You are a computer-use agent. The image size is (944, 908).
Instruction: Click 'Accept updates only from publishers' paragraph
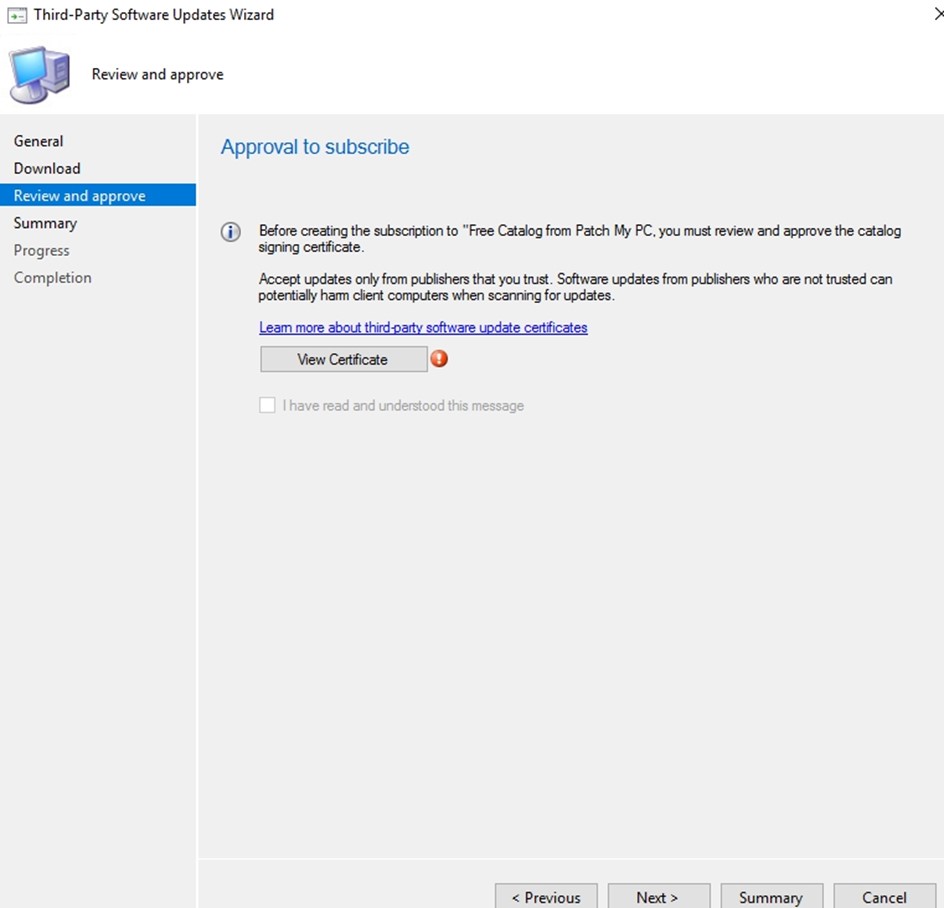click(x=576, y=287)
